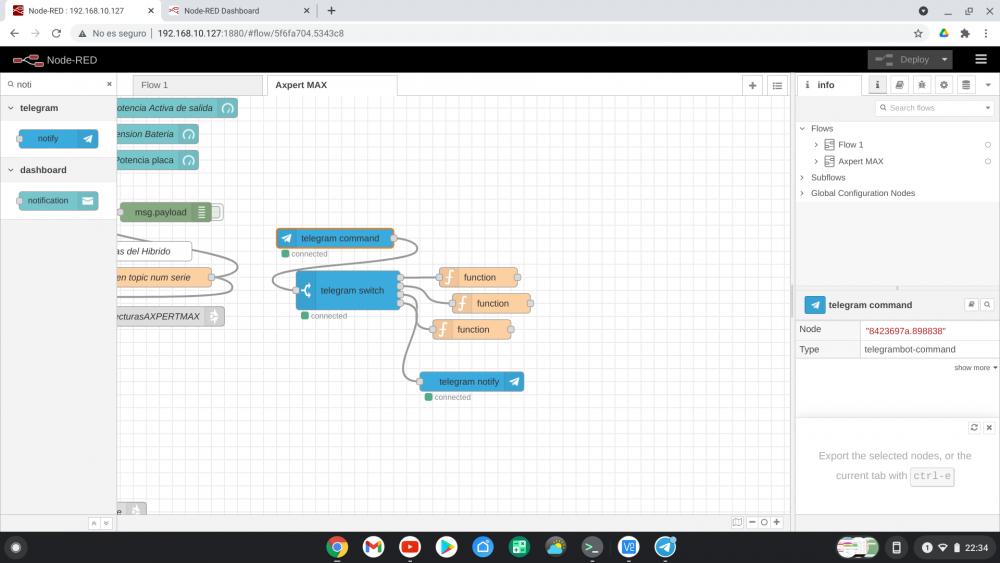Refresh the tips box
This screenshot has height=563, width=1000.
pyautogui.click(x=974, y=427)
